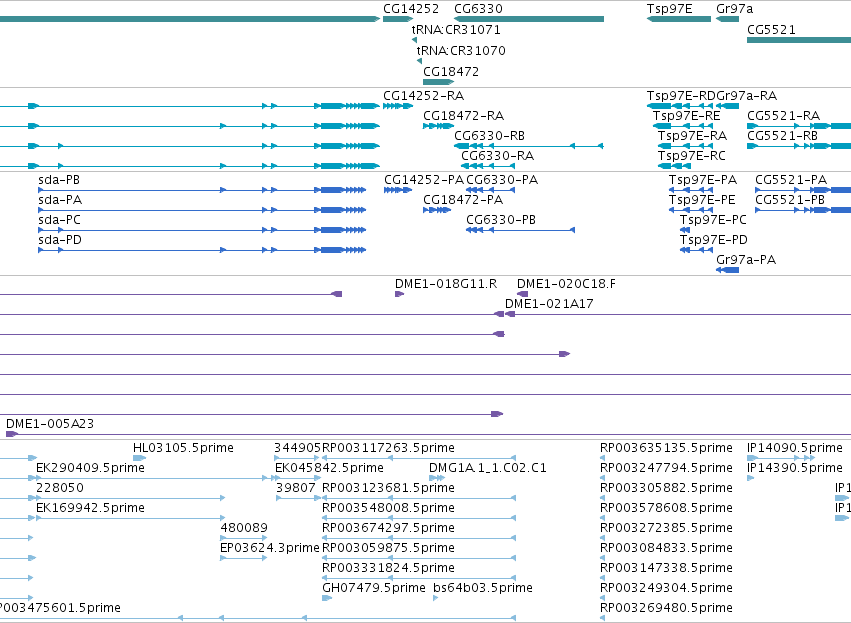Select Tsp97E-RE transcript label
This screenshot has width=851, height=623.
[687, 116]
